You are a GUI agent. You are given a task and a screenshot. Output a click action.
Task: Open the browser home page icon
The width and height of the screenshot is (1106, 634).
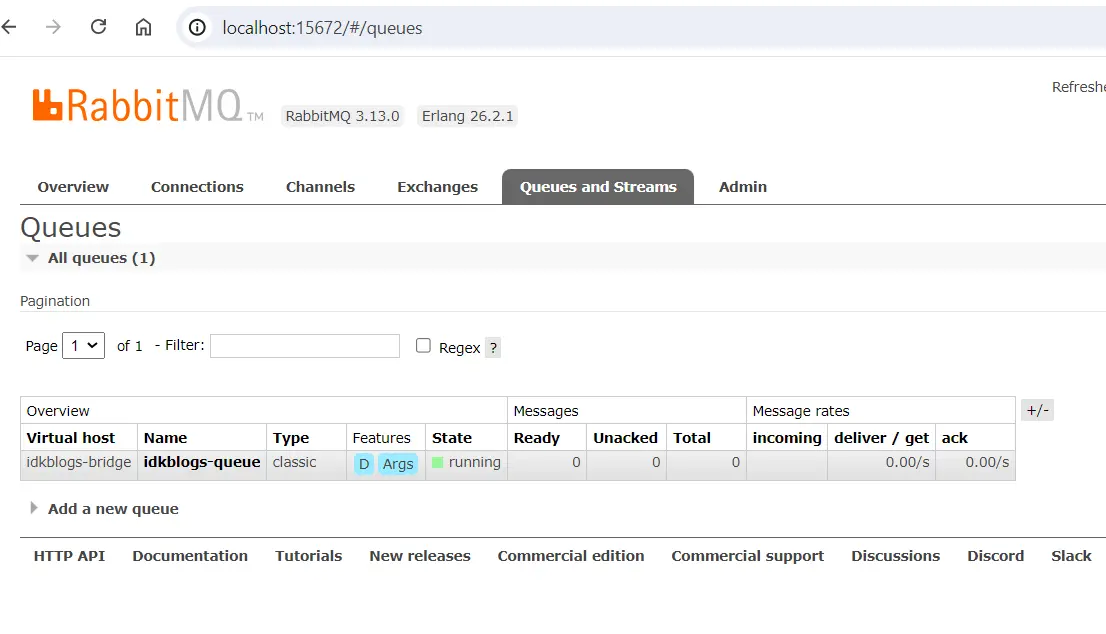click(143, 28)
